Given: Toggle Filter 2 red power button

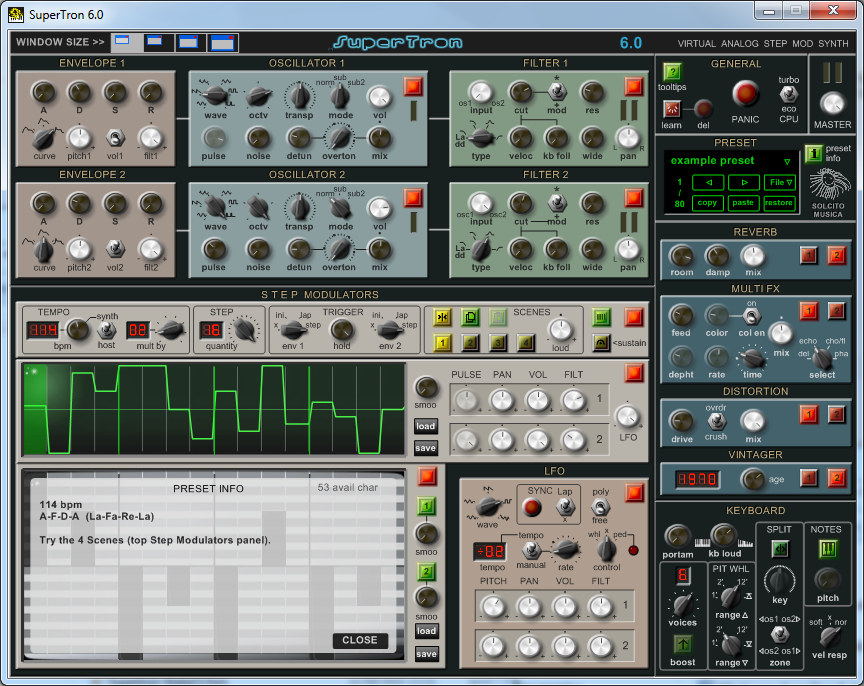Looking at the screenshot, I should pos(634,197).
